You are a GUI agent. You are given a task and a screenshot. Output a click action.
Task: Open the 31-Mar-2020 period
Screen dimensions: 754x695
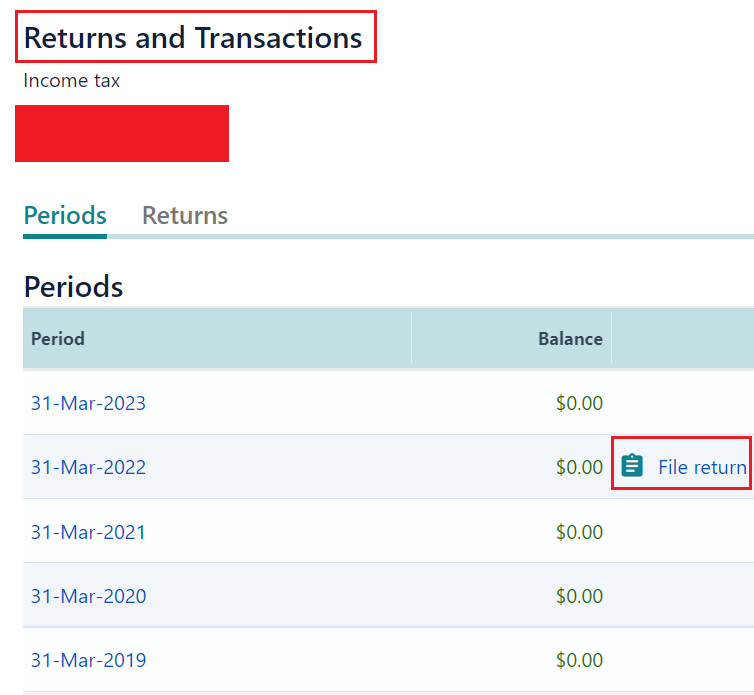(88, 596)
